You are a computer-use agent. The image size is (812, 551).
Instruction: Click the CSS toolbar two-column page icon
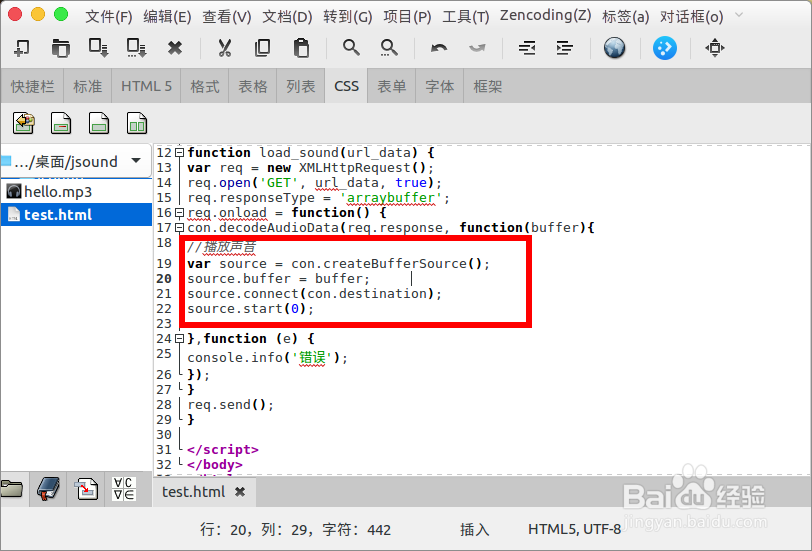(x=137, y=123)
